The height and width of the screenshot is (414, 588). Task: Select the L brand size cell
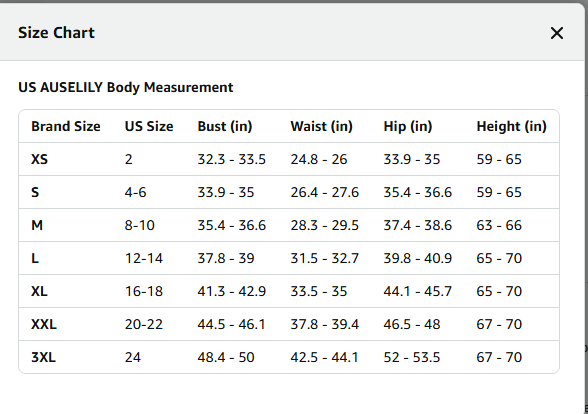[35, 258]
